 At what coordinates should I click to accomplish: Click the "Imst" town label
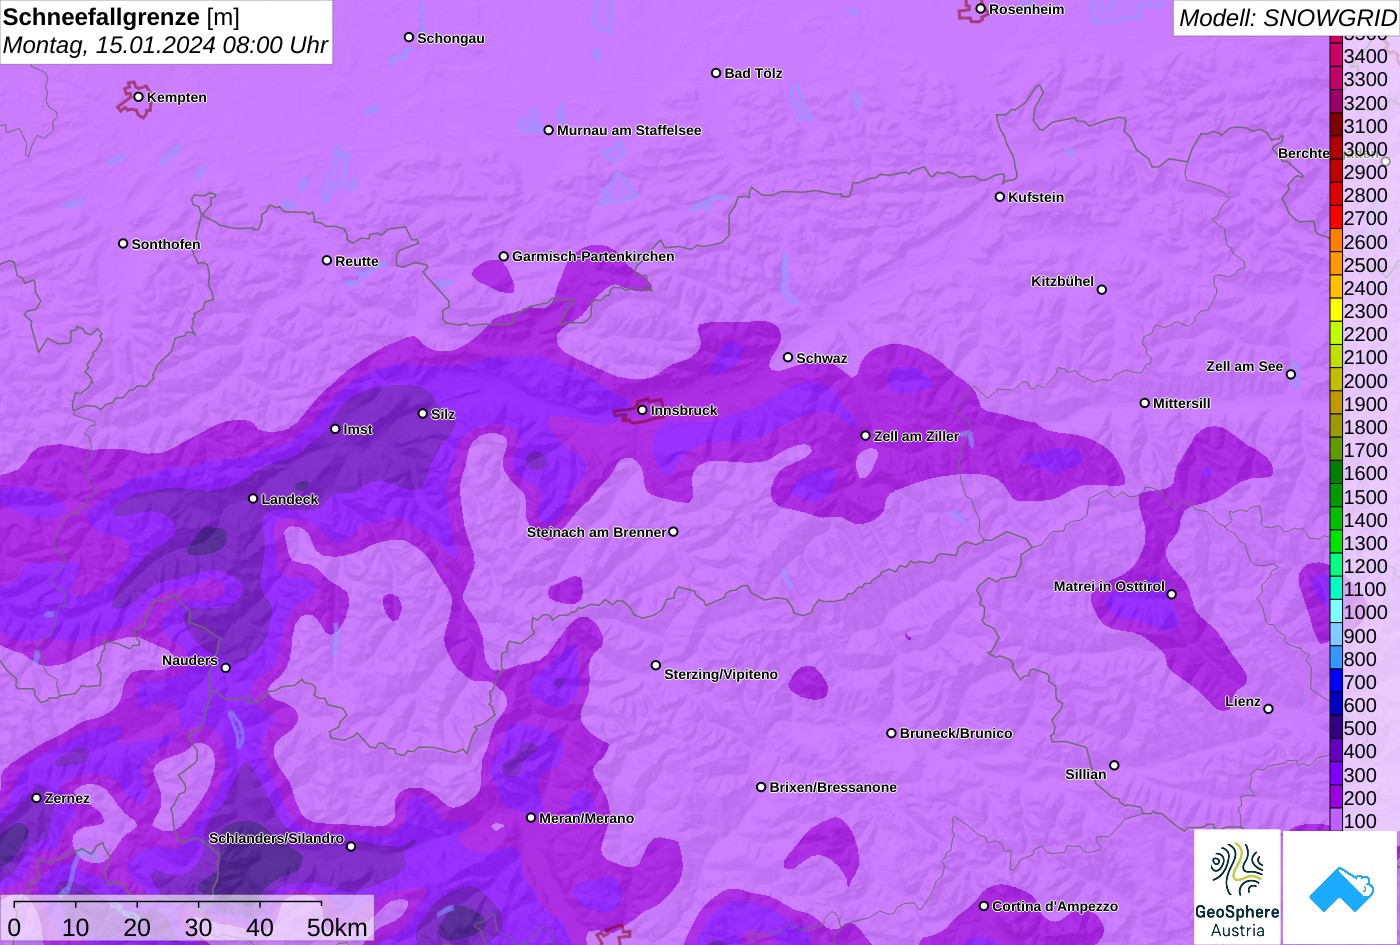point(358,430)
